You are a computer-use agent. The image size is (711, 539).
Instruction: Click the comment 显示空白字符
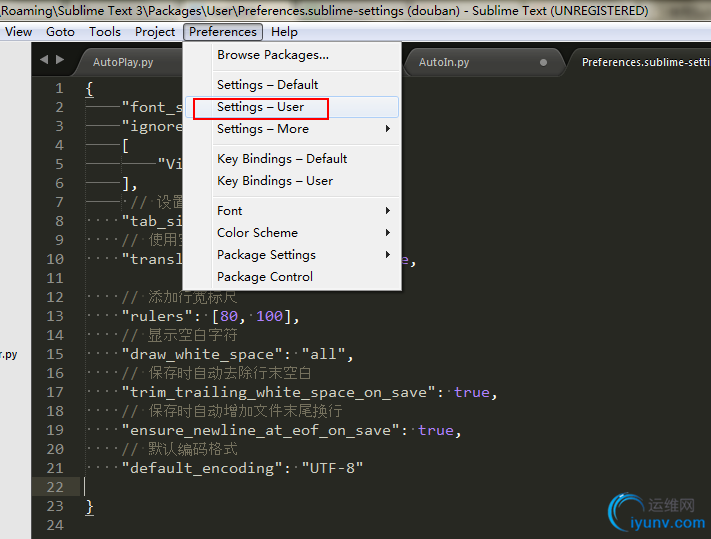(192, 335)
